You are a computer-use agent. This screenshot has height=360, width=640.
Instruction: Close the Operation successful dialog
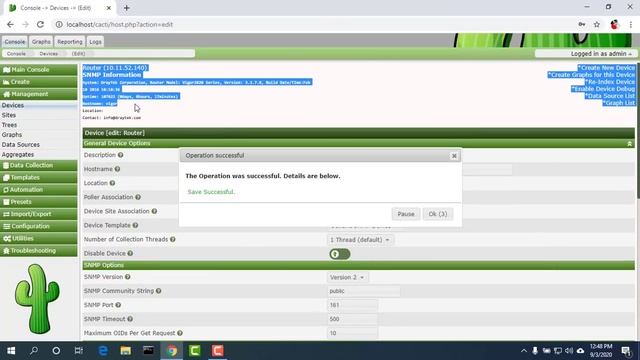454,156
